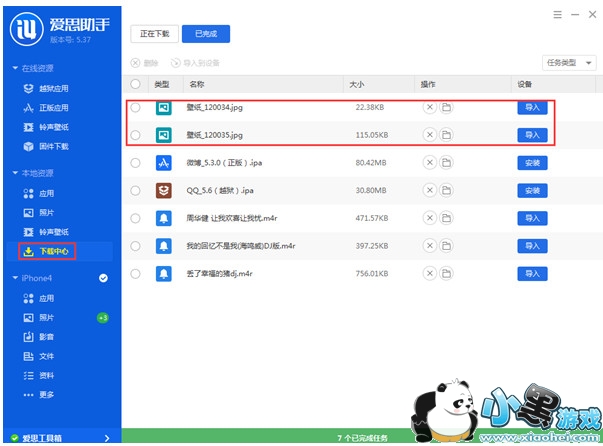Viewport: 603px width, 446px height.
Task: Install QQ_5.6 with 安装 button
Action: pyautogui.click(x=532, y=190)
